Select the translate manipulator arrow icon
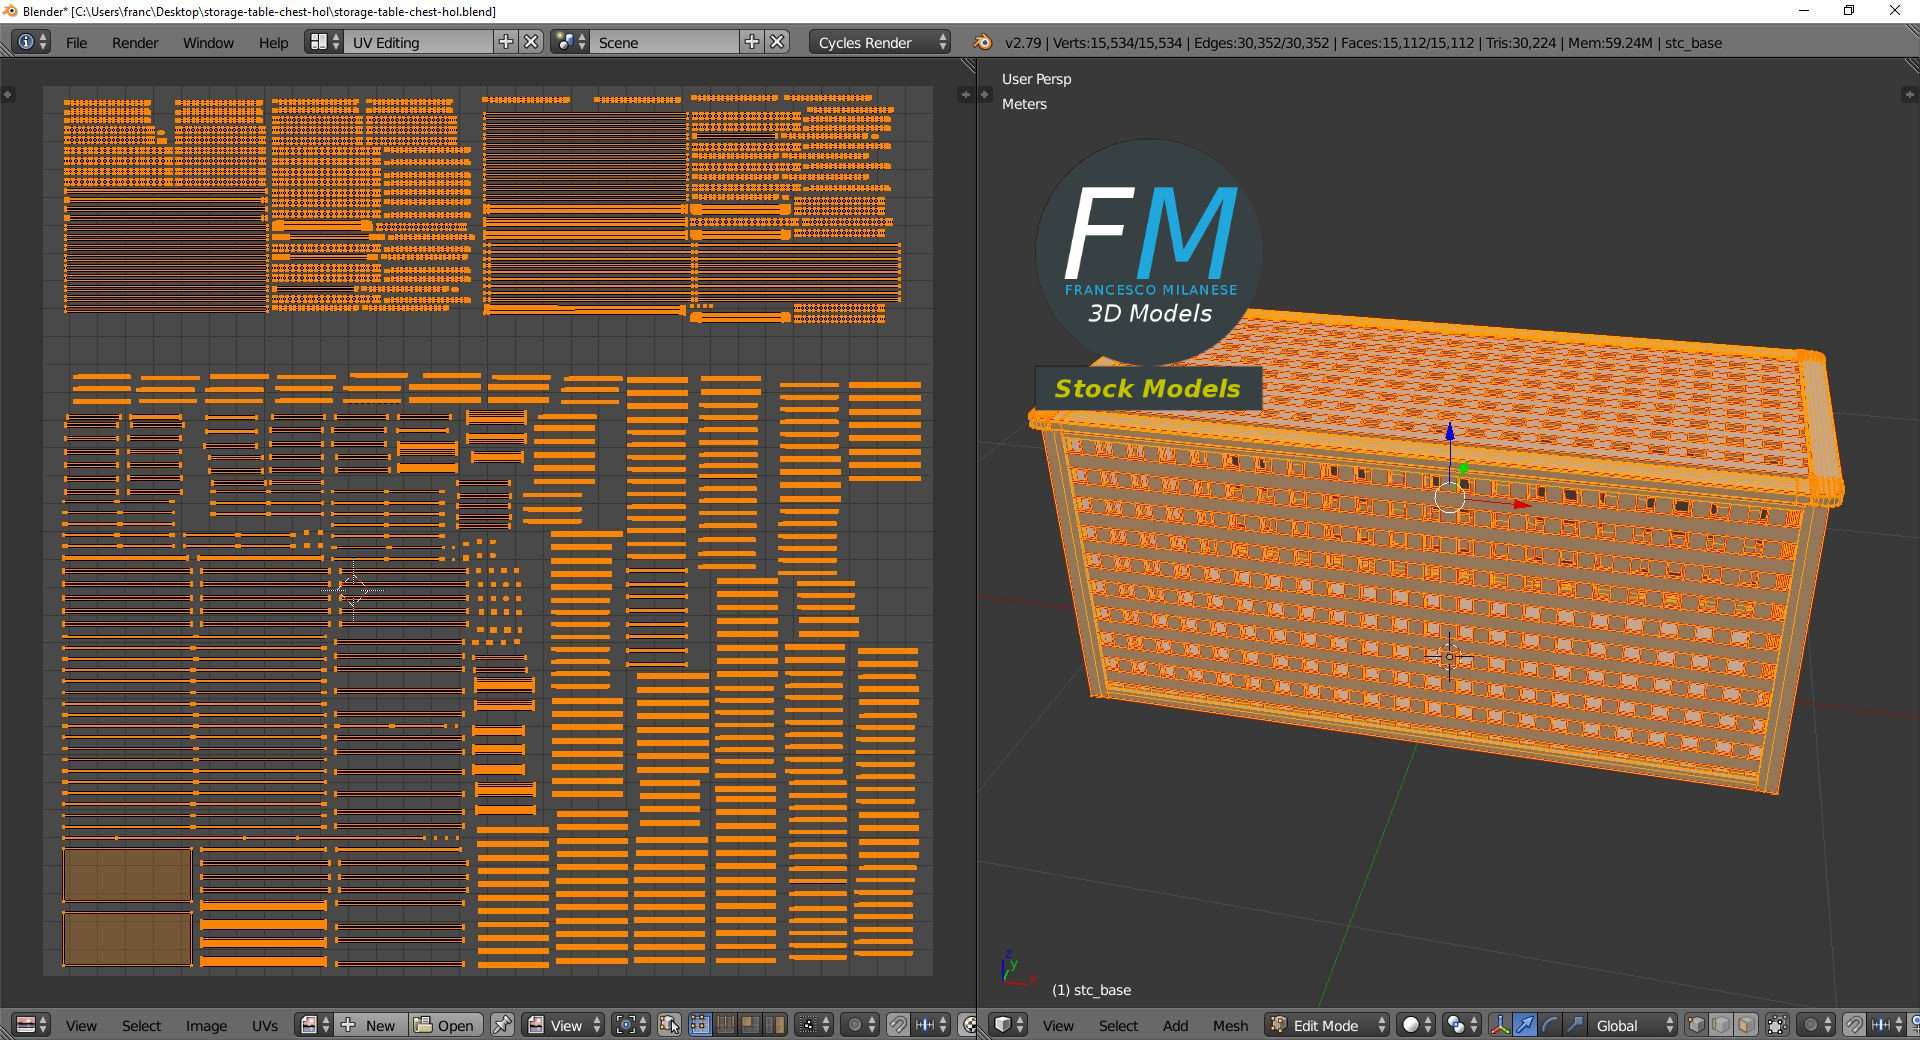 (x=1525, y=1025)
